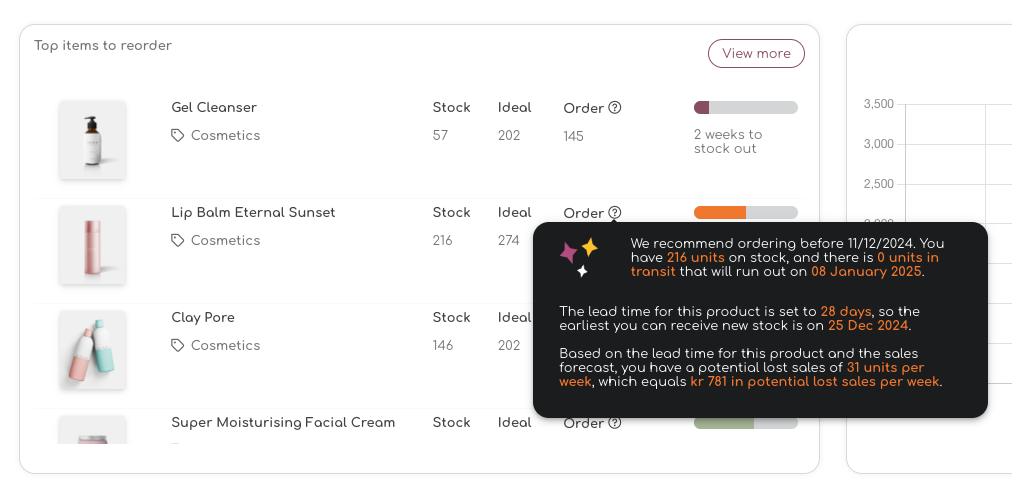Click the Cosmetics label under Clay Pore
1012x497 pixels.
coord(225,345)
